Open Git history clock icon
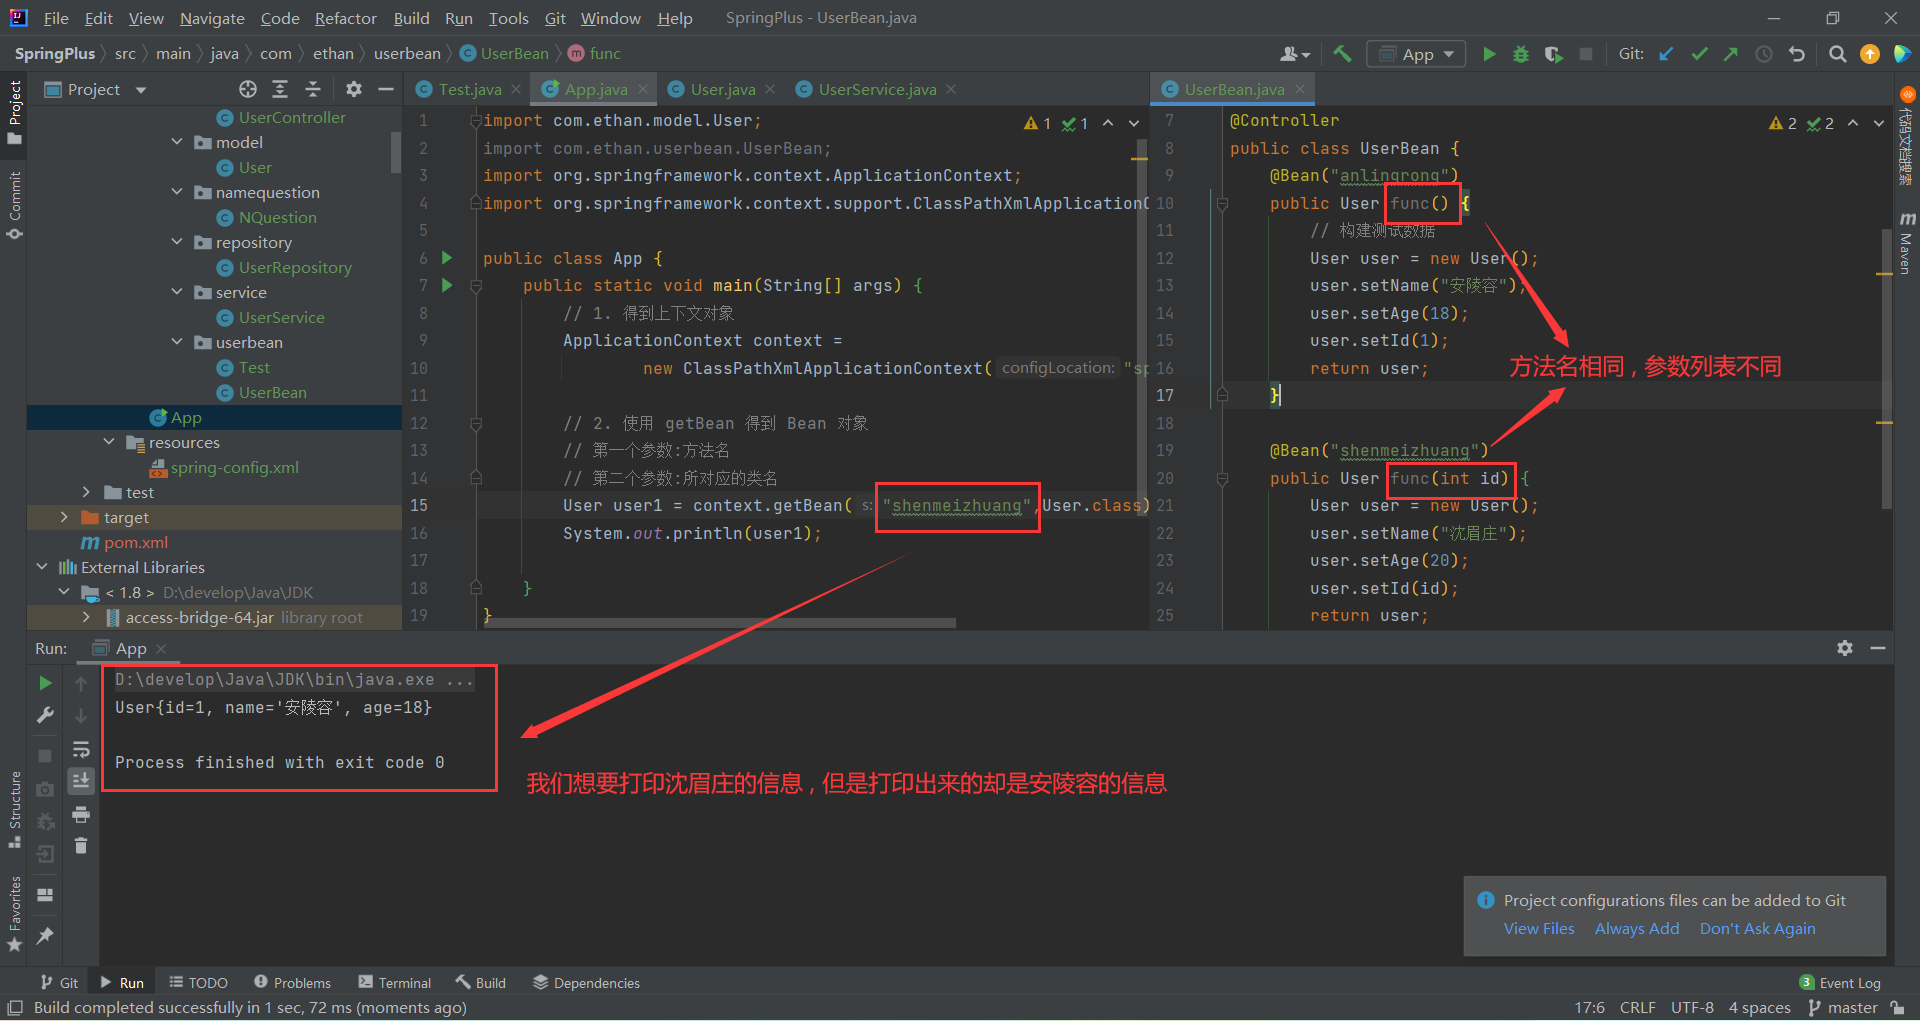 [1764, 54]
